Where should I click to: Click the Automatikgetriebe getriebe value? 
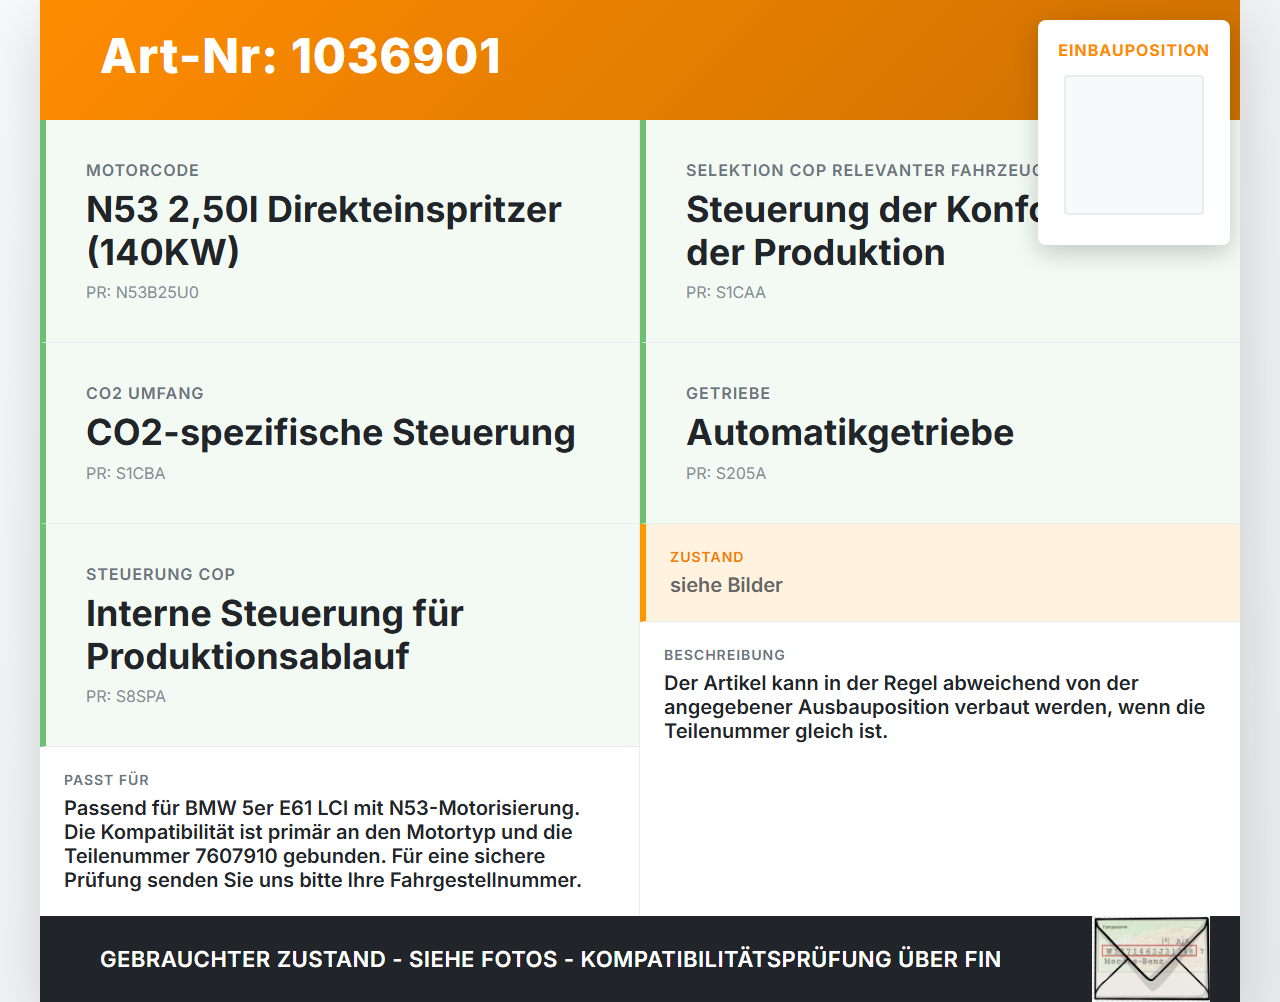[850, 432]
